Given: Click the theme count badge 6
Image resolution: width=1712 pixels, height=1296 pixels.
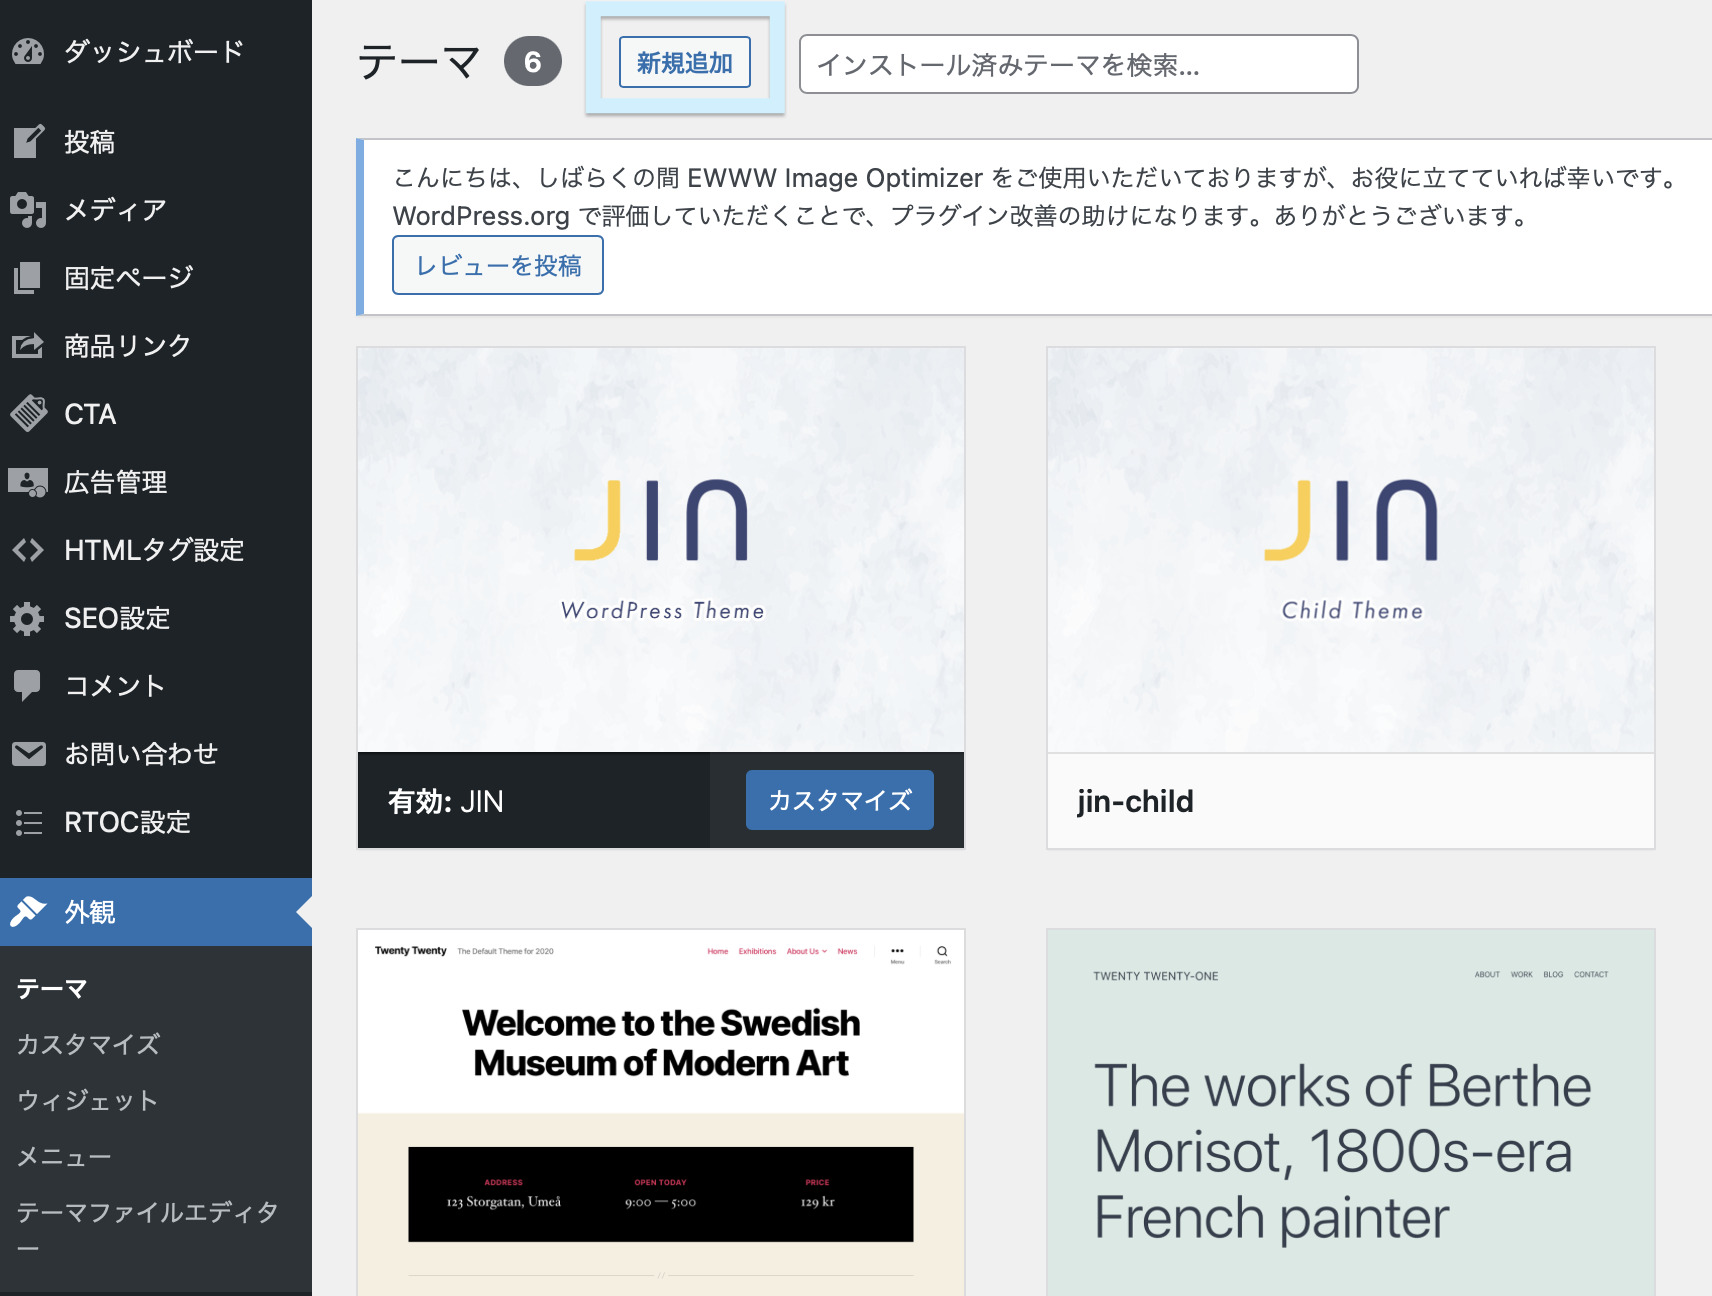Looking at the screenshot, I should coord(533,62).
